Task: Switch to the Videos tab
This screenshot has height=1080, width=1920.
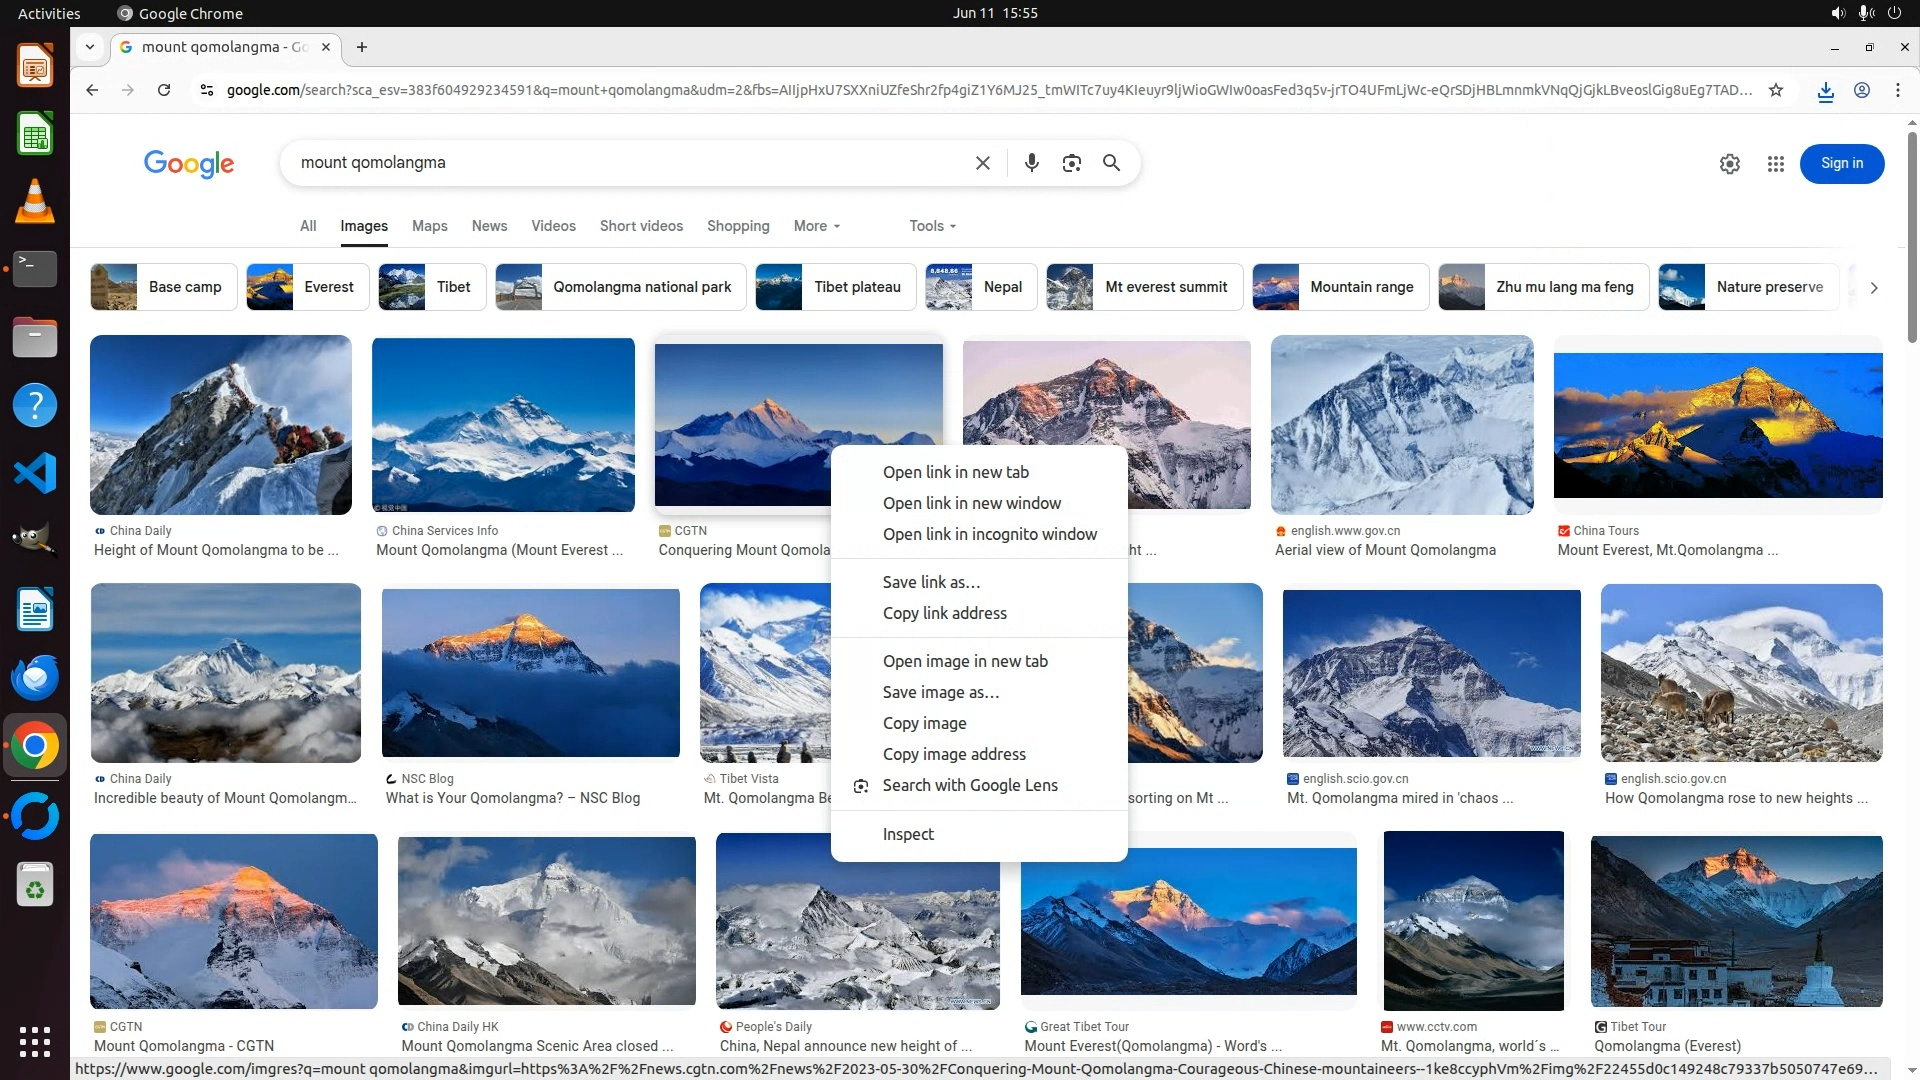Action: (x=553, y=226)
